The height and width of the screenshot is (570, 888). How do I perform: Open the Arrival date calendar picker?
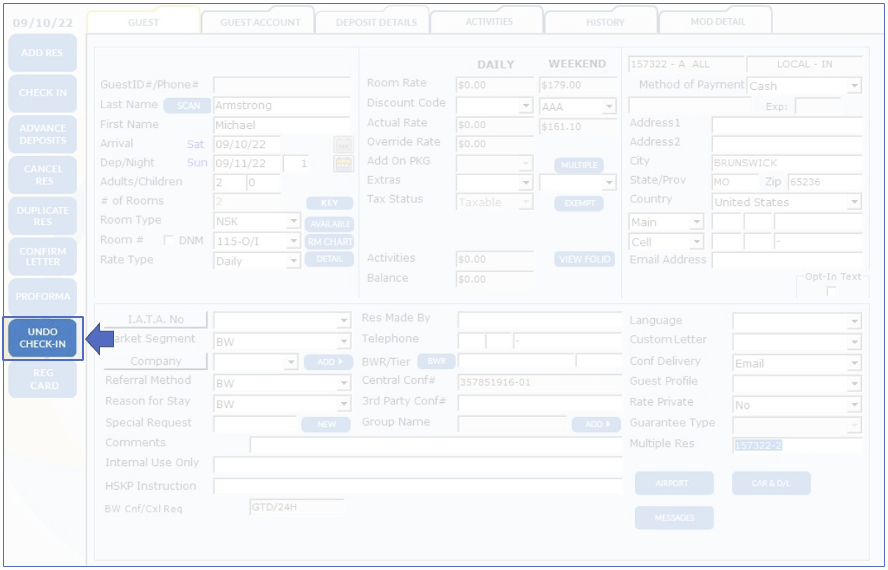pyautogui.click(x=343, y=144)
